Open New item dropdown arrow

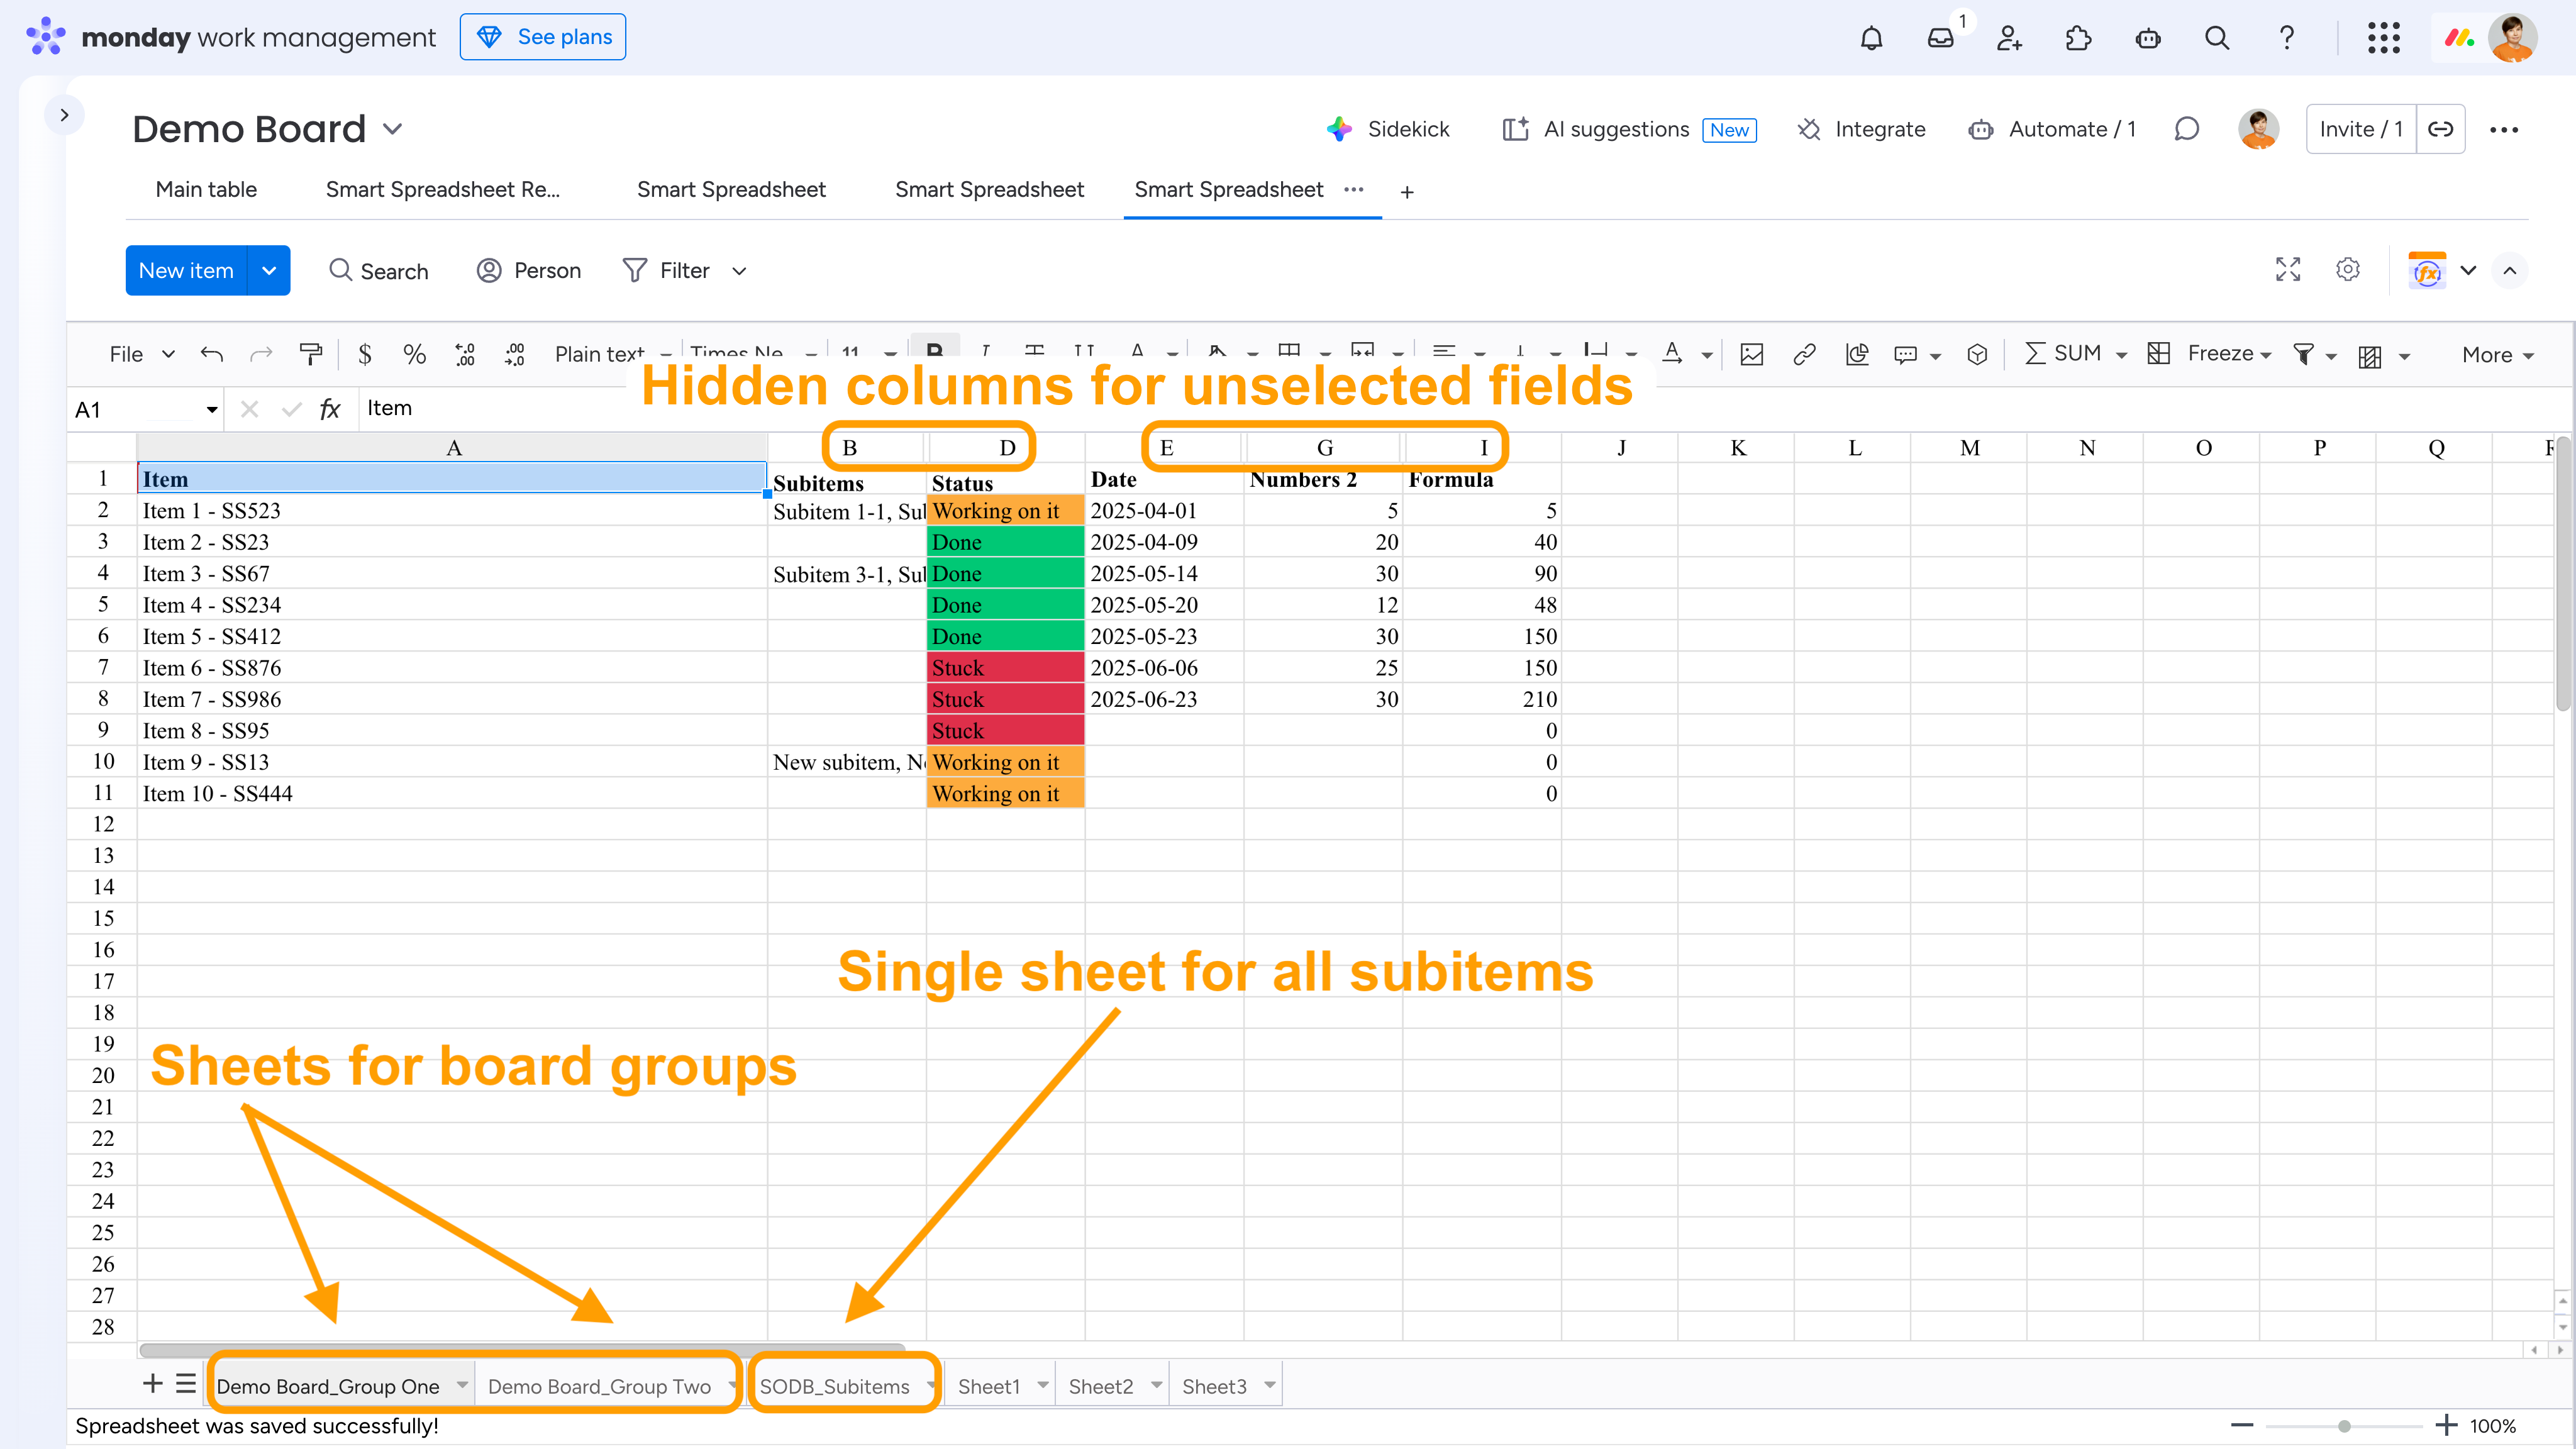(x=269, y=271)
